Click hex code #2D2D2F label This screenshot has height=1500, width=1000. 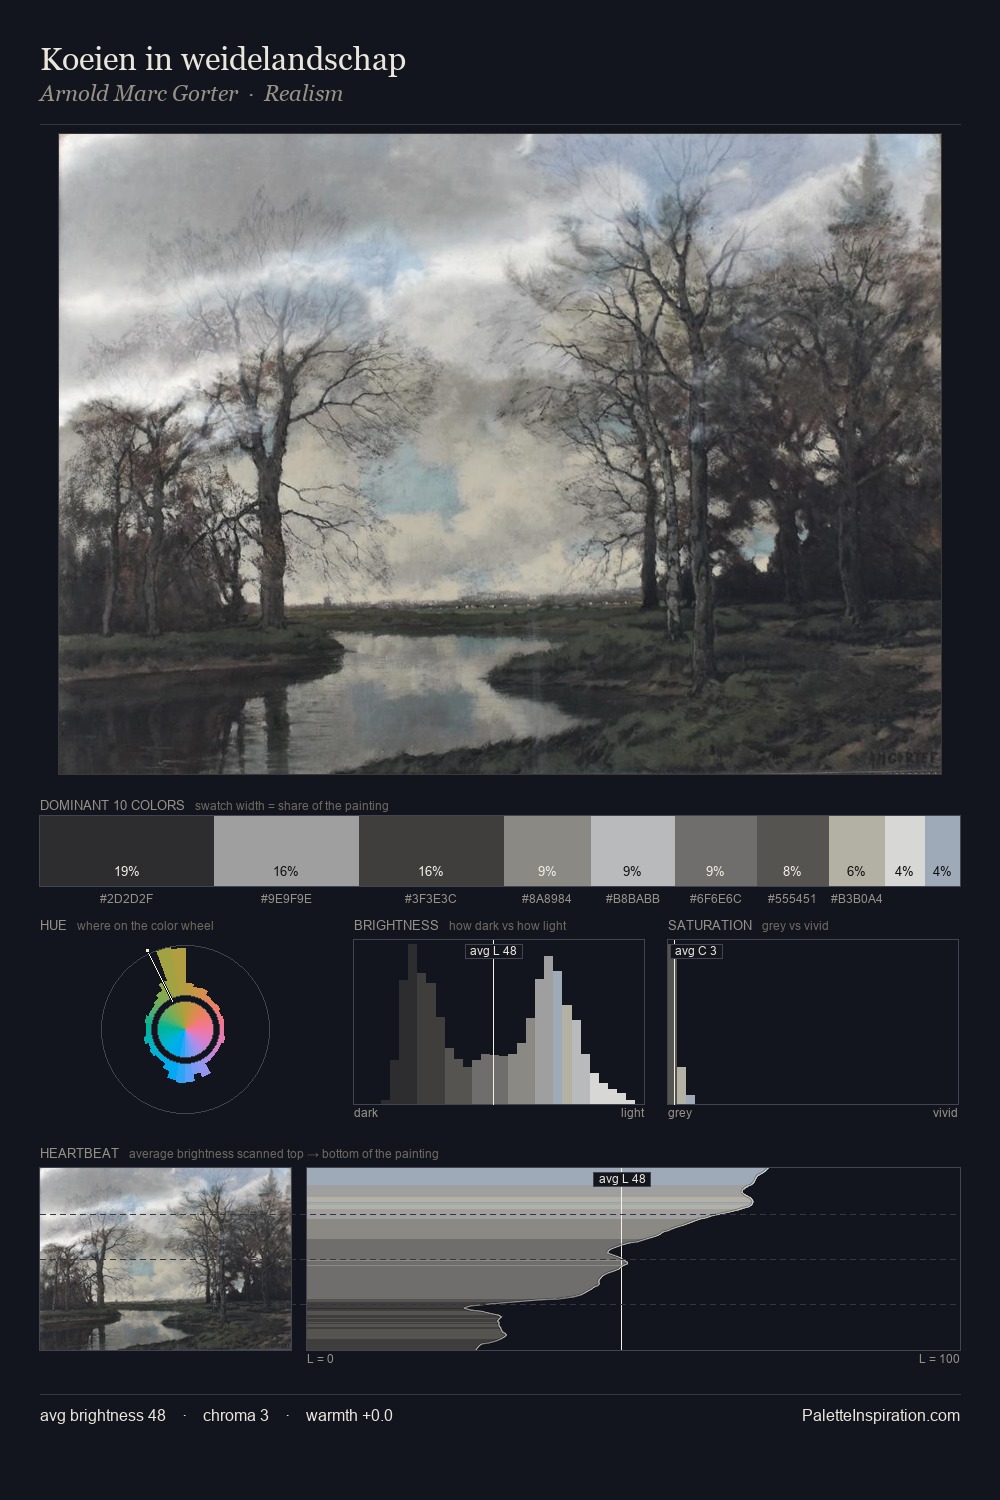click(126, 899)
